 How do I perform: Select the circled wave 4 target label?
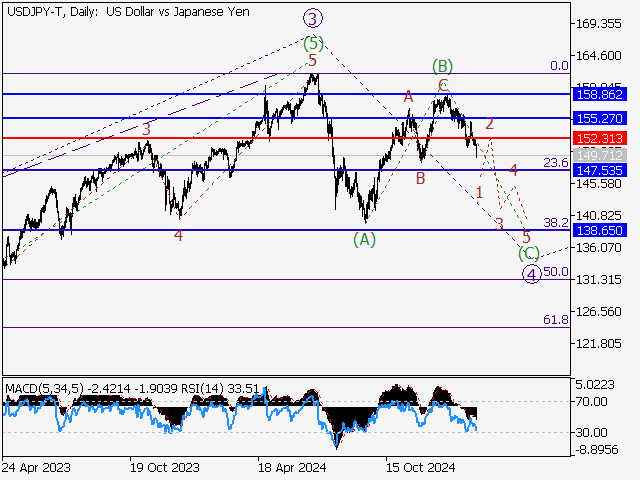[532, 273]
